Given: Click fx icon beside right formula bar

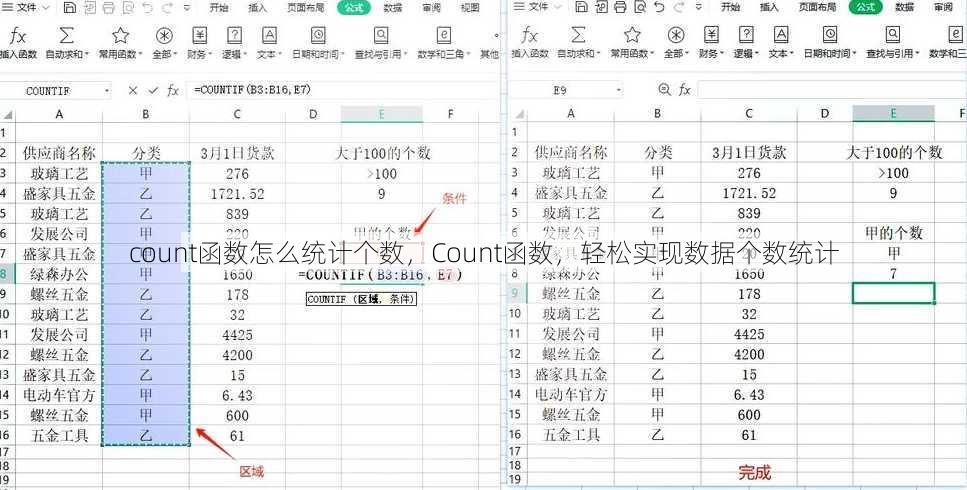Looking at the screenshot, I should tap(685, 90).
